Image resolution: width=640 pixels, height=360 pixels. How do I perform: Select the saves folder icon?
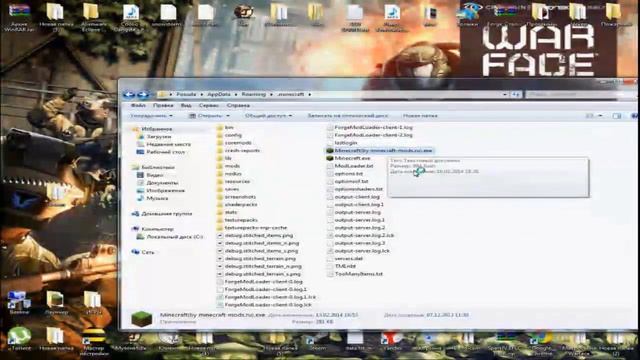[220, 189]
